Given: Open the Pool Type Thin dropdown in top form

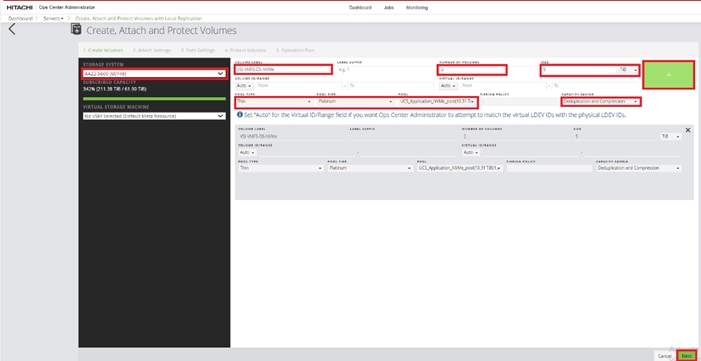Looking at the screenshot, I should point(274,102).
